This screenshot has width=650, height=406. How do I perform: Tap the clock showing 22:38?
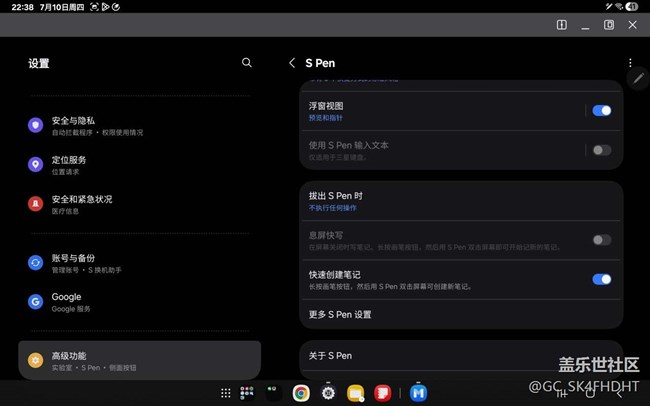23,7
